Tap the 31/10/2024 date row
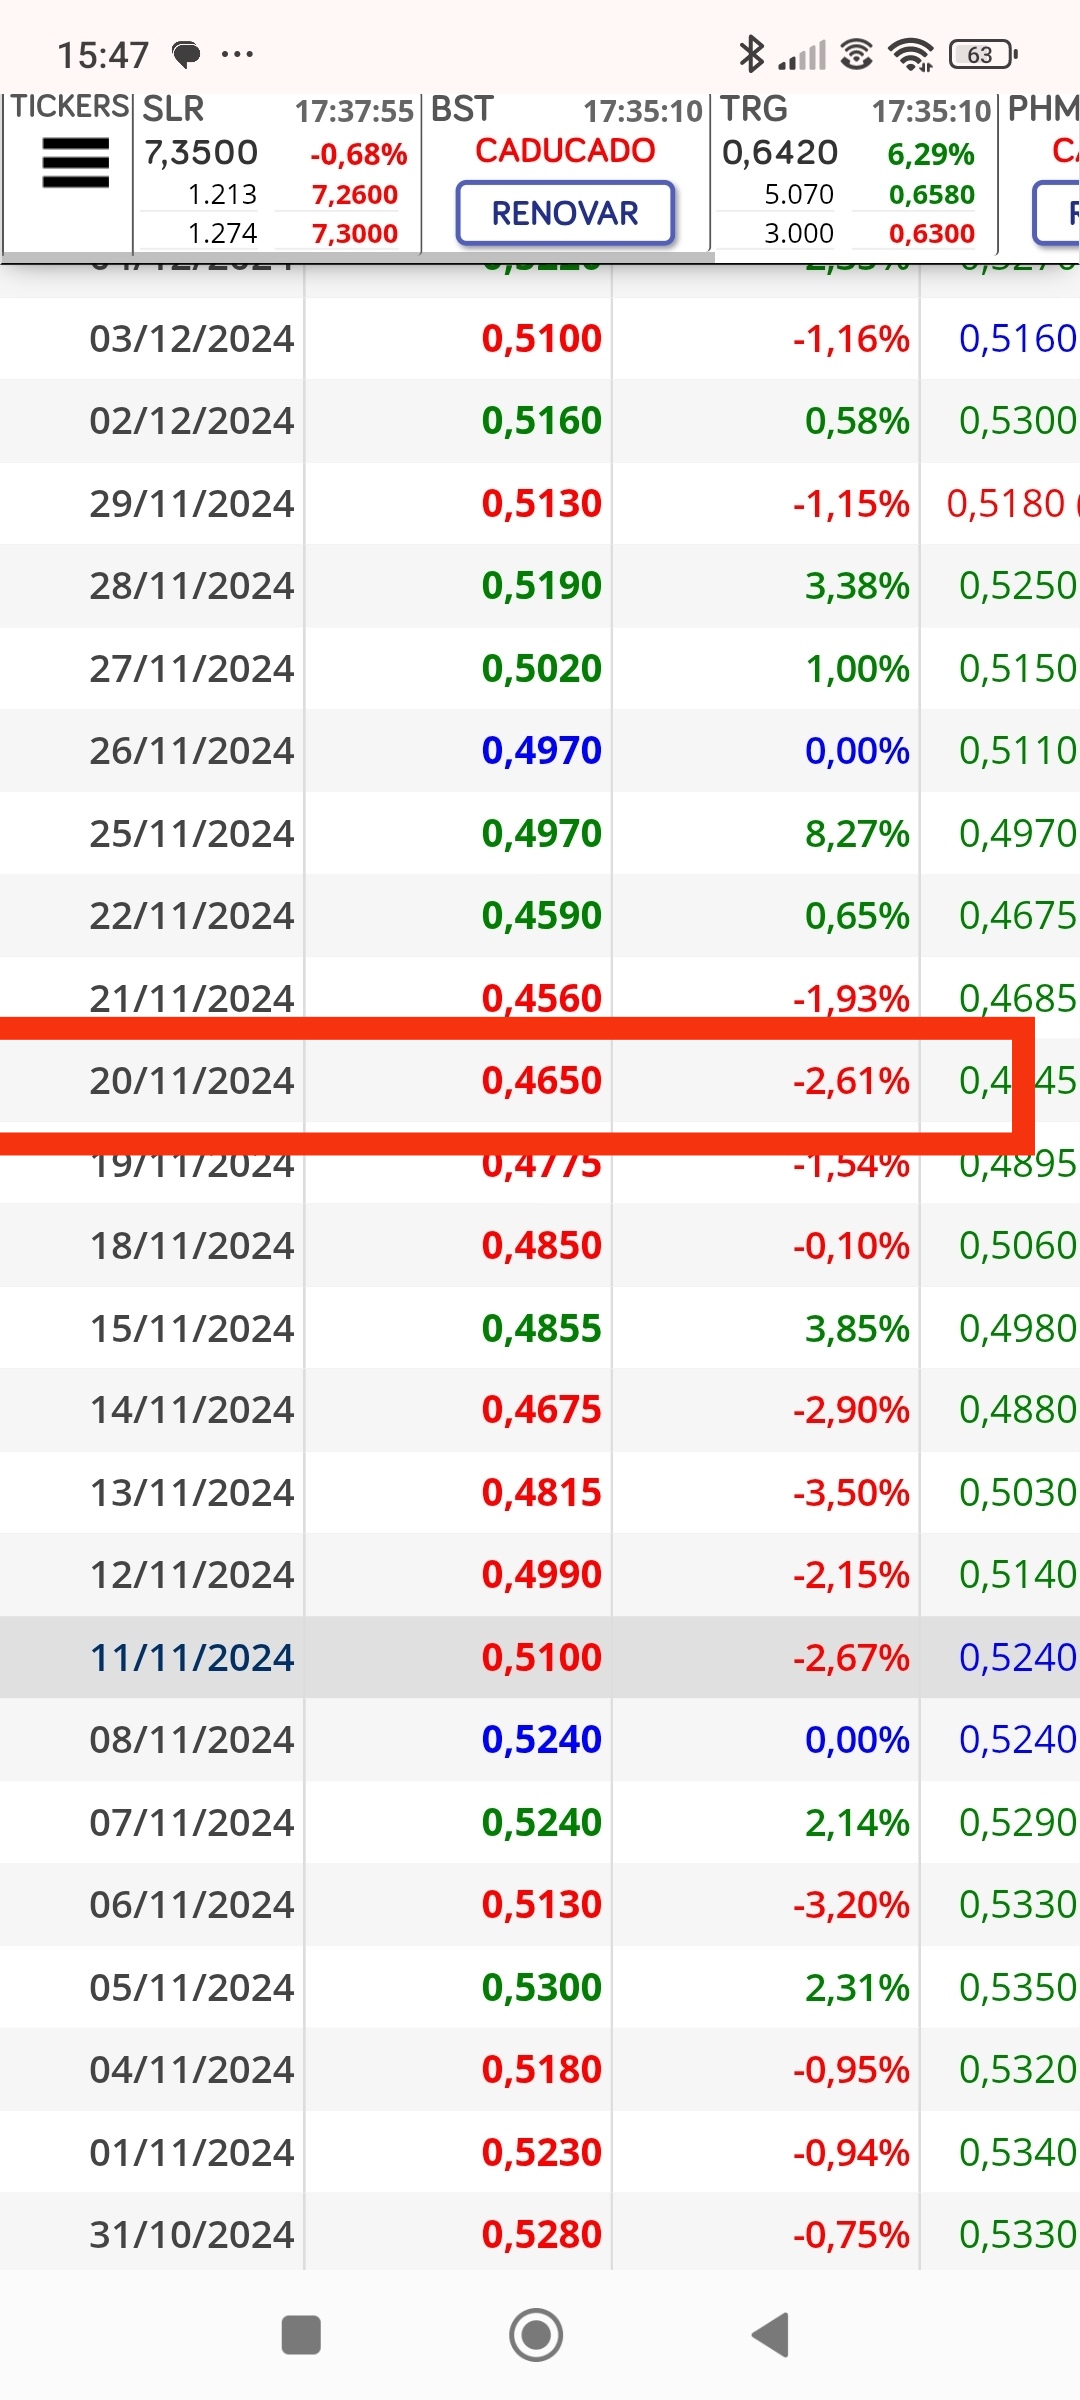 (540, 2234)
